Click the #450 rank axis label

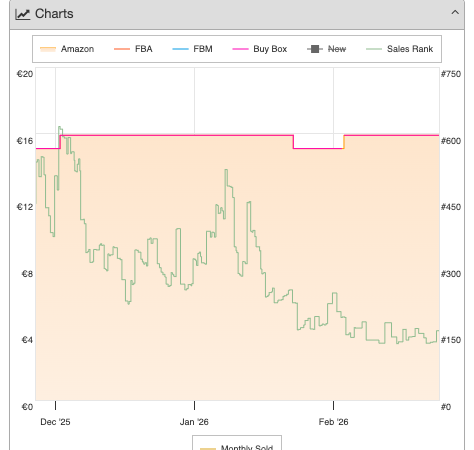click(x=451, y=207)
